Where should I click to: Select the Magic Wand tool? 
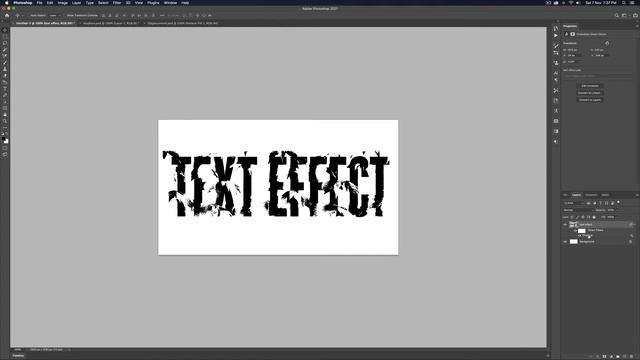coord(5,49)
